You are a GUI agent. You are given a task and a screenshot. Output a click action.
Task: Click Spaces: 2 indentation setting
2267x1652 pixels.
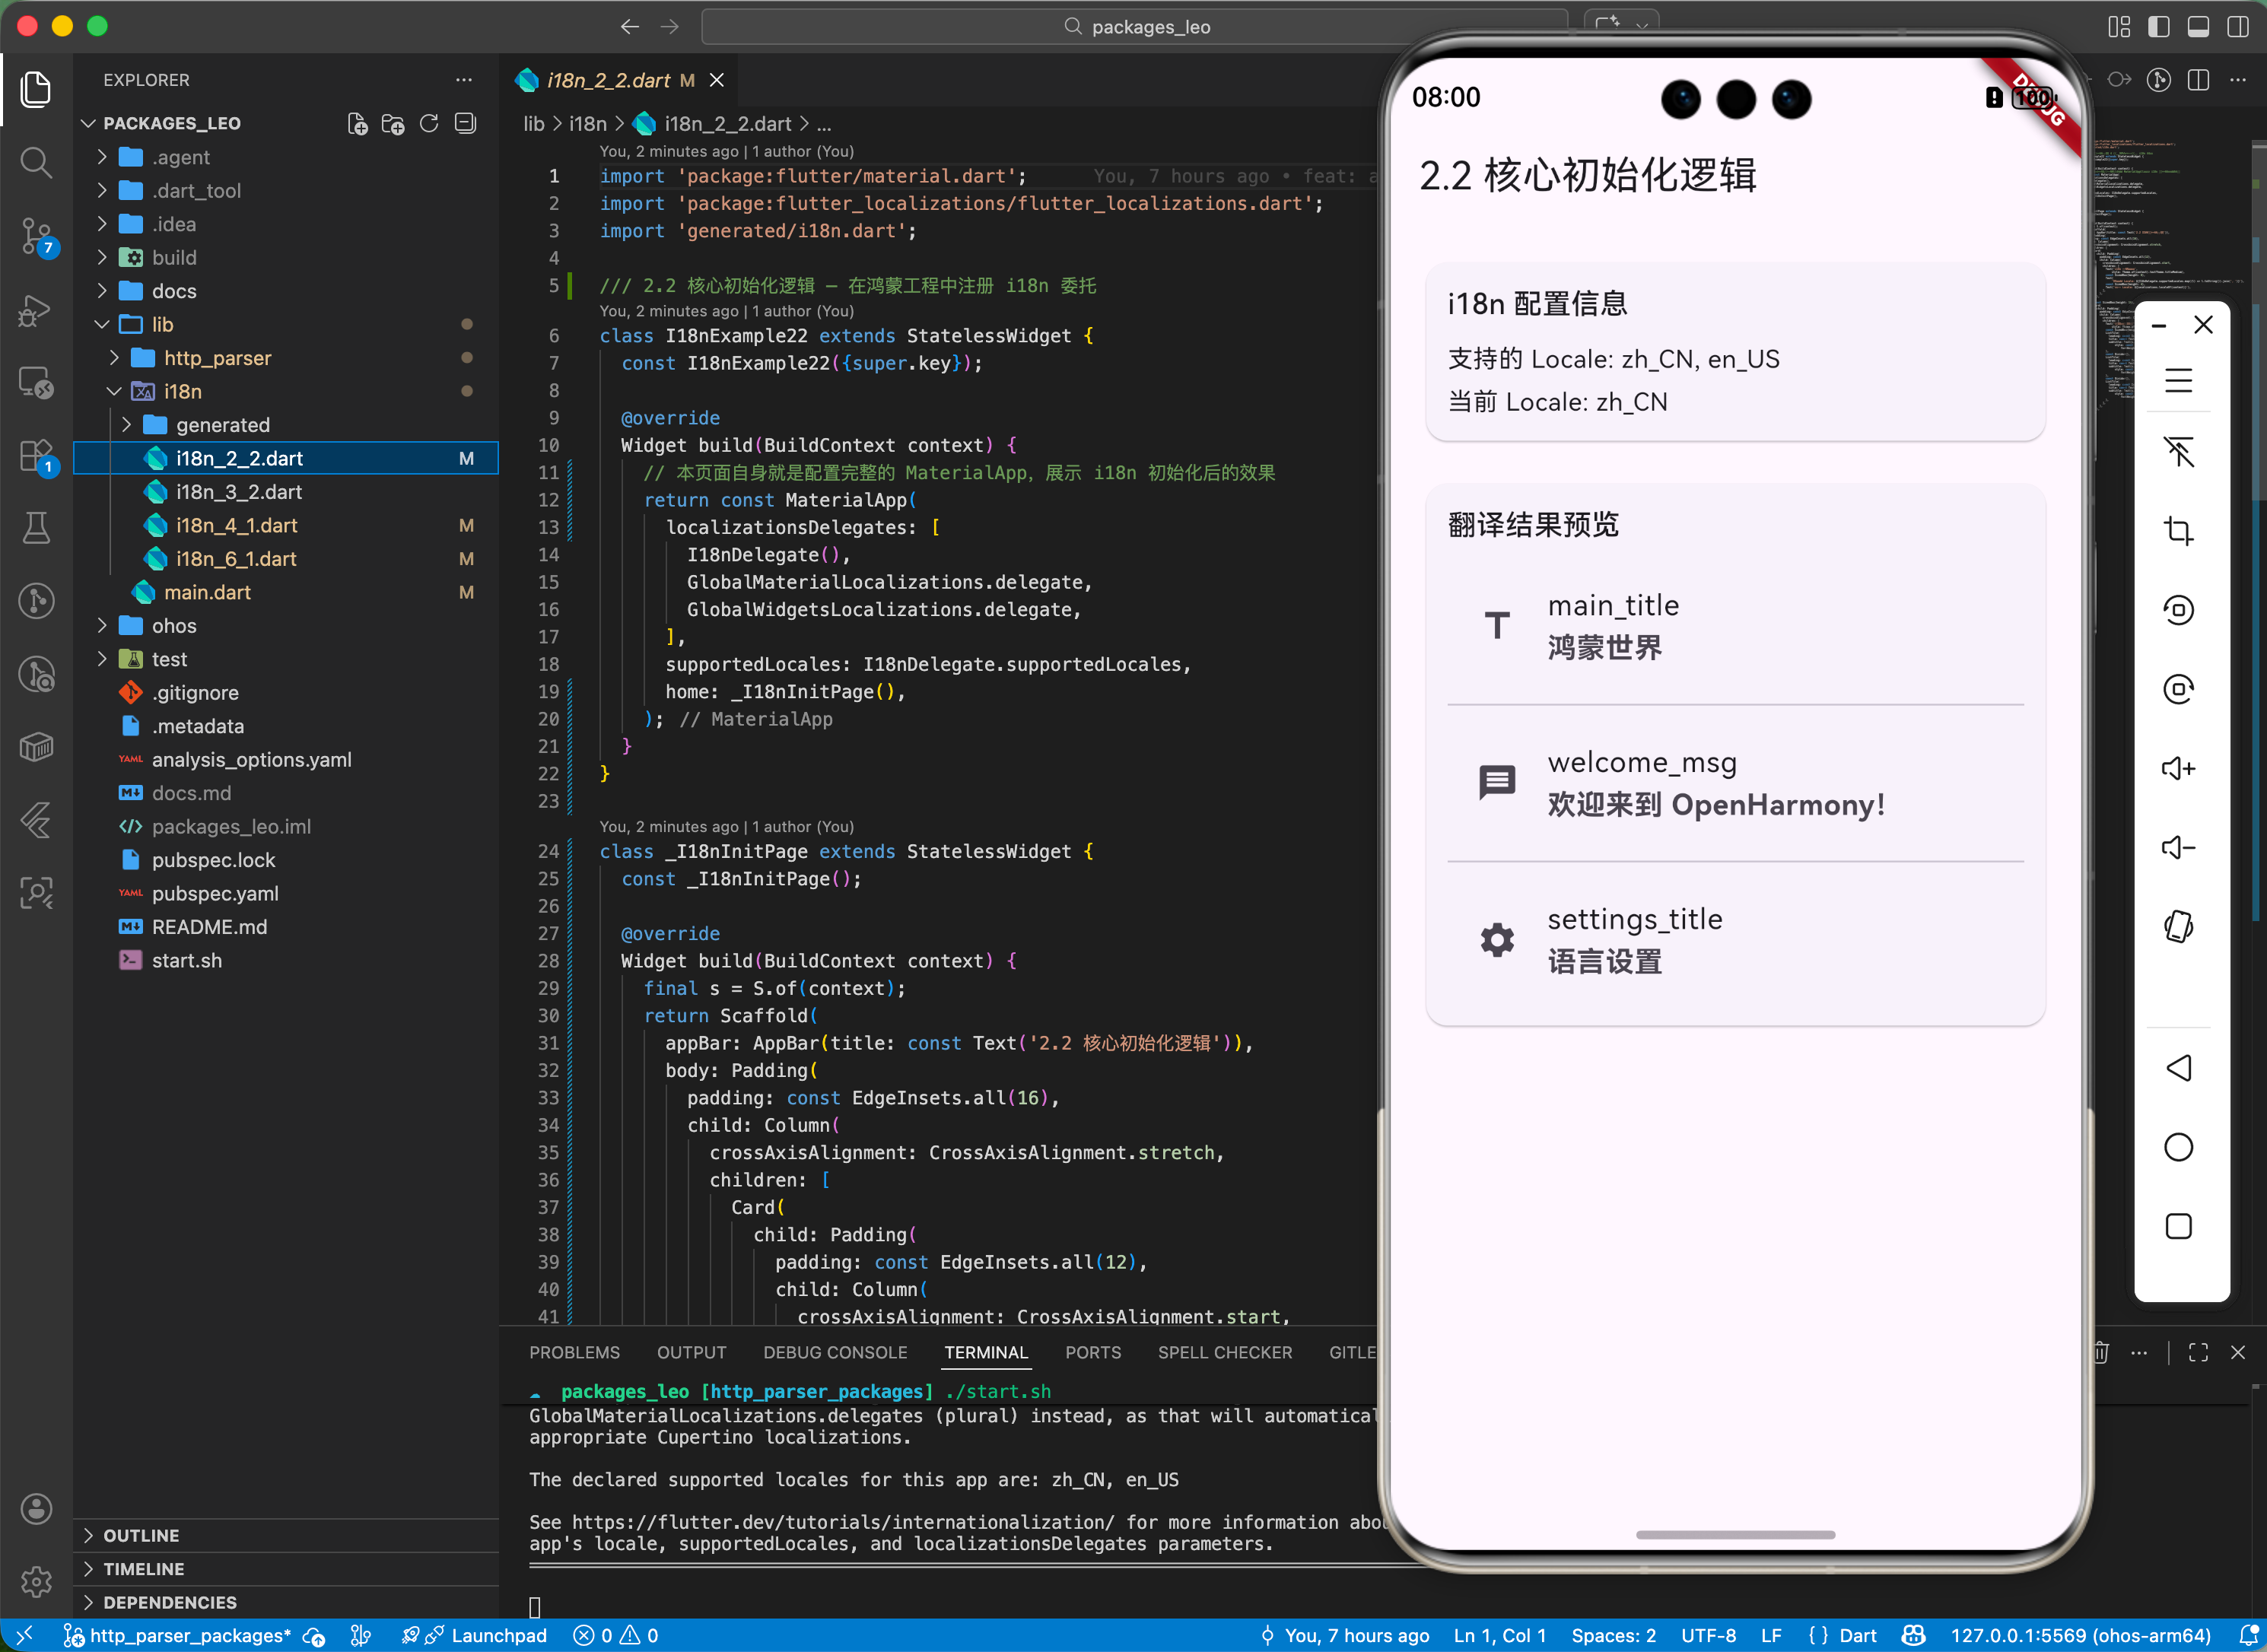click(x=1612, y=1636)
